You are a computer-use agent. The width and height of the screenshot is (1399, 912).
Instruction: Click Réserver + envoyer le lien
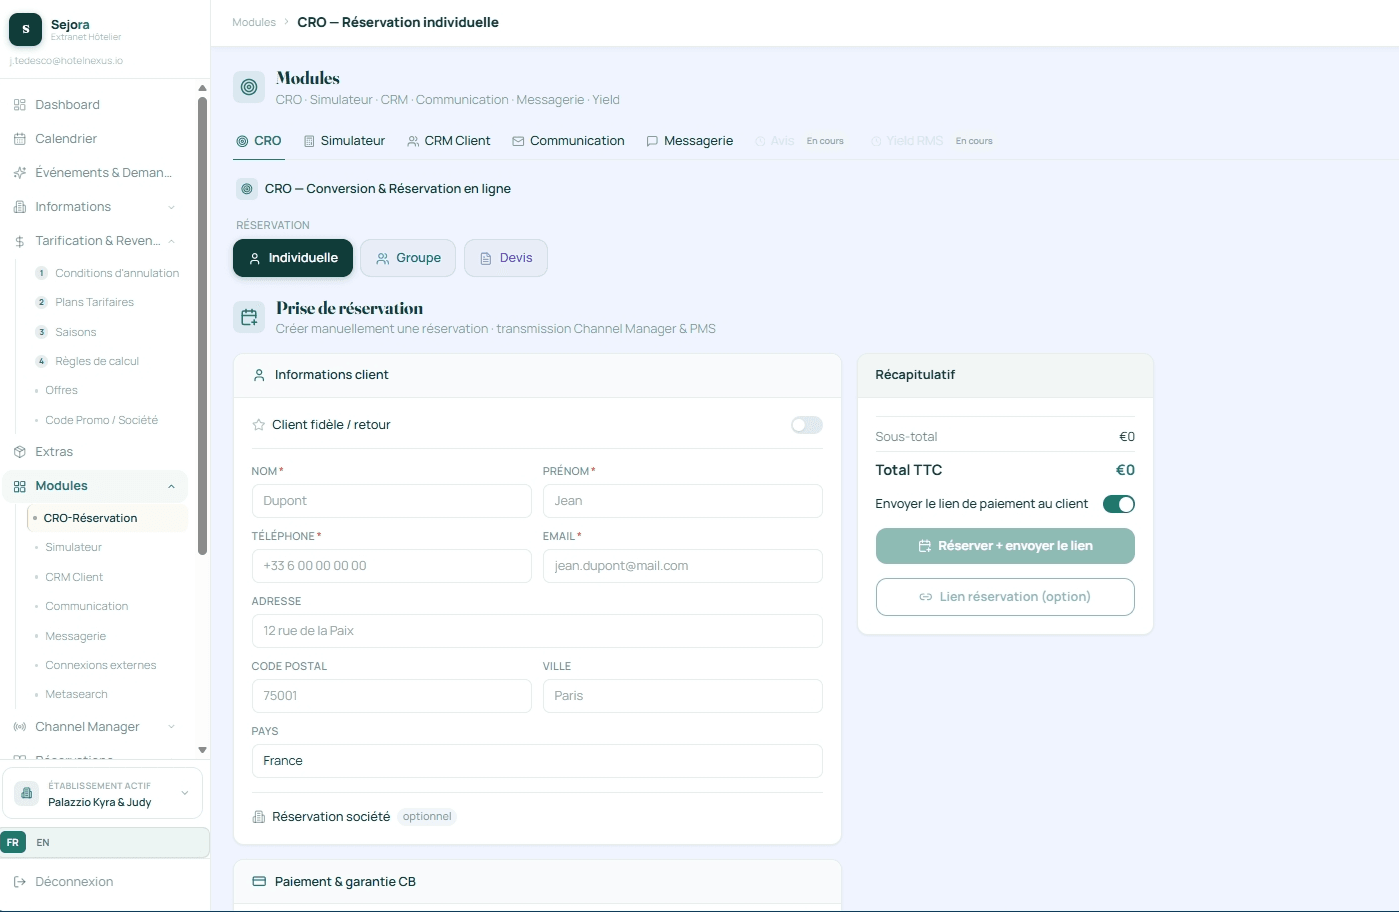click(1005, 546)
